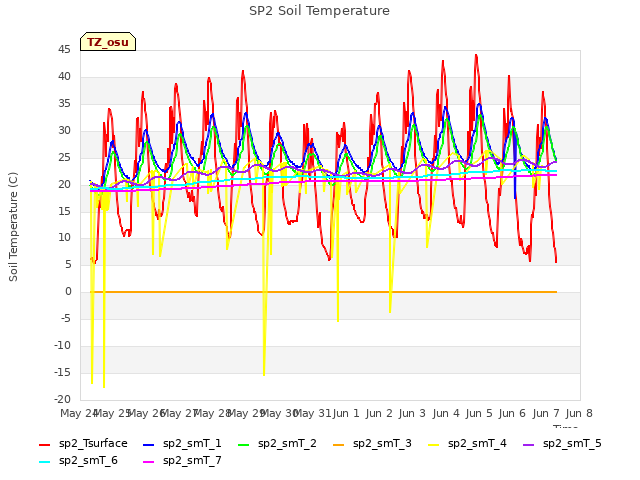Click the sp2_smT_2 legend label
Viewport: 640px width, 480px height.
[x=287, y=443]
